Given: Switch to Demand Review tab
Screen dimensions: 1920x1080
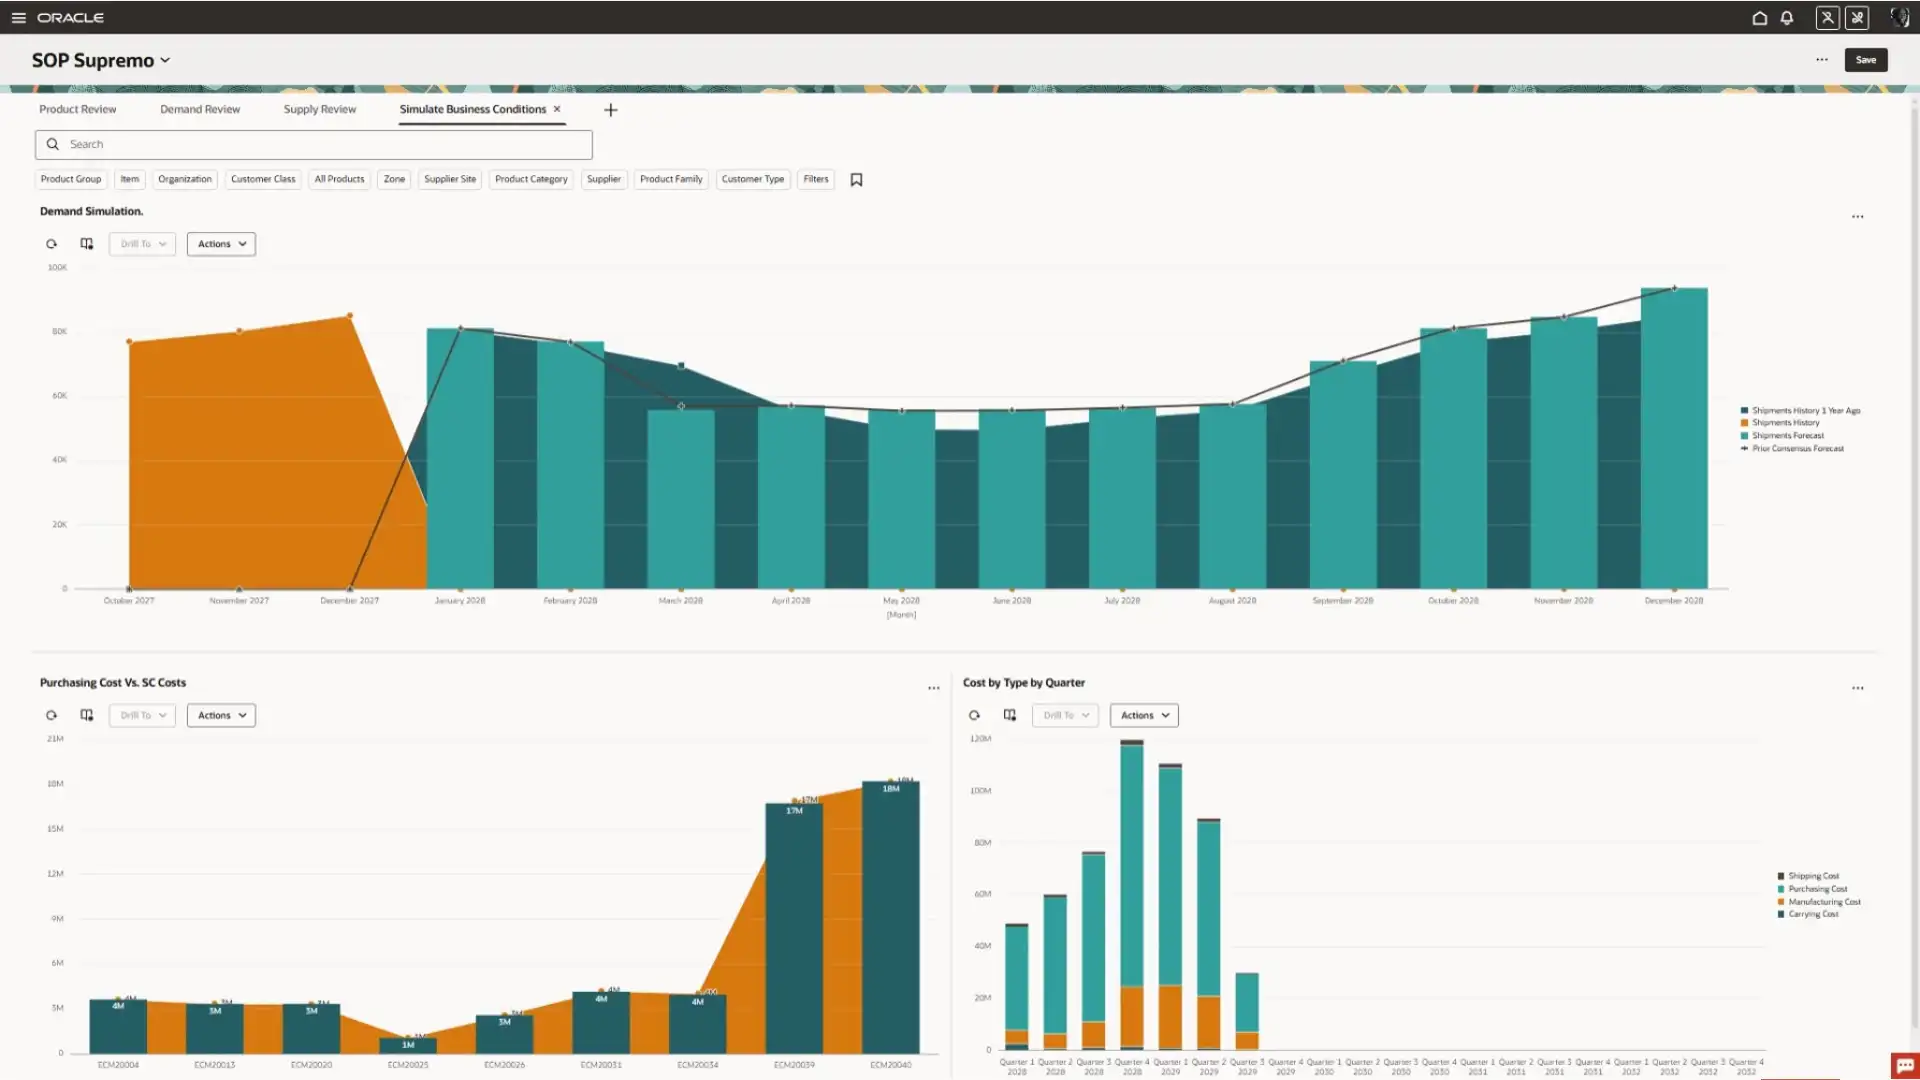Looking at the screenshot, I should 200,109.
